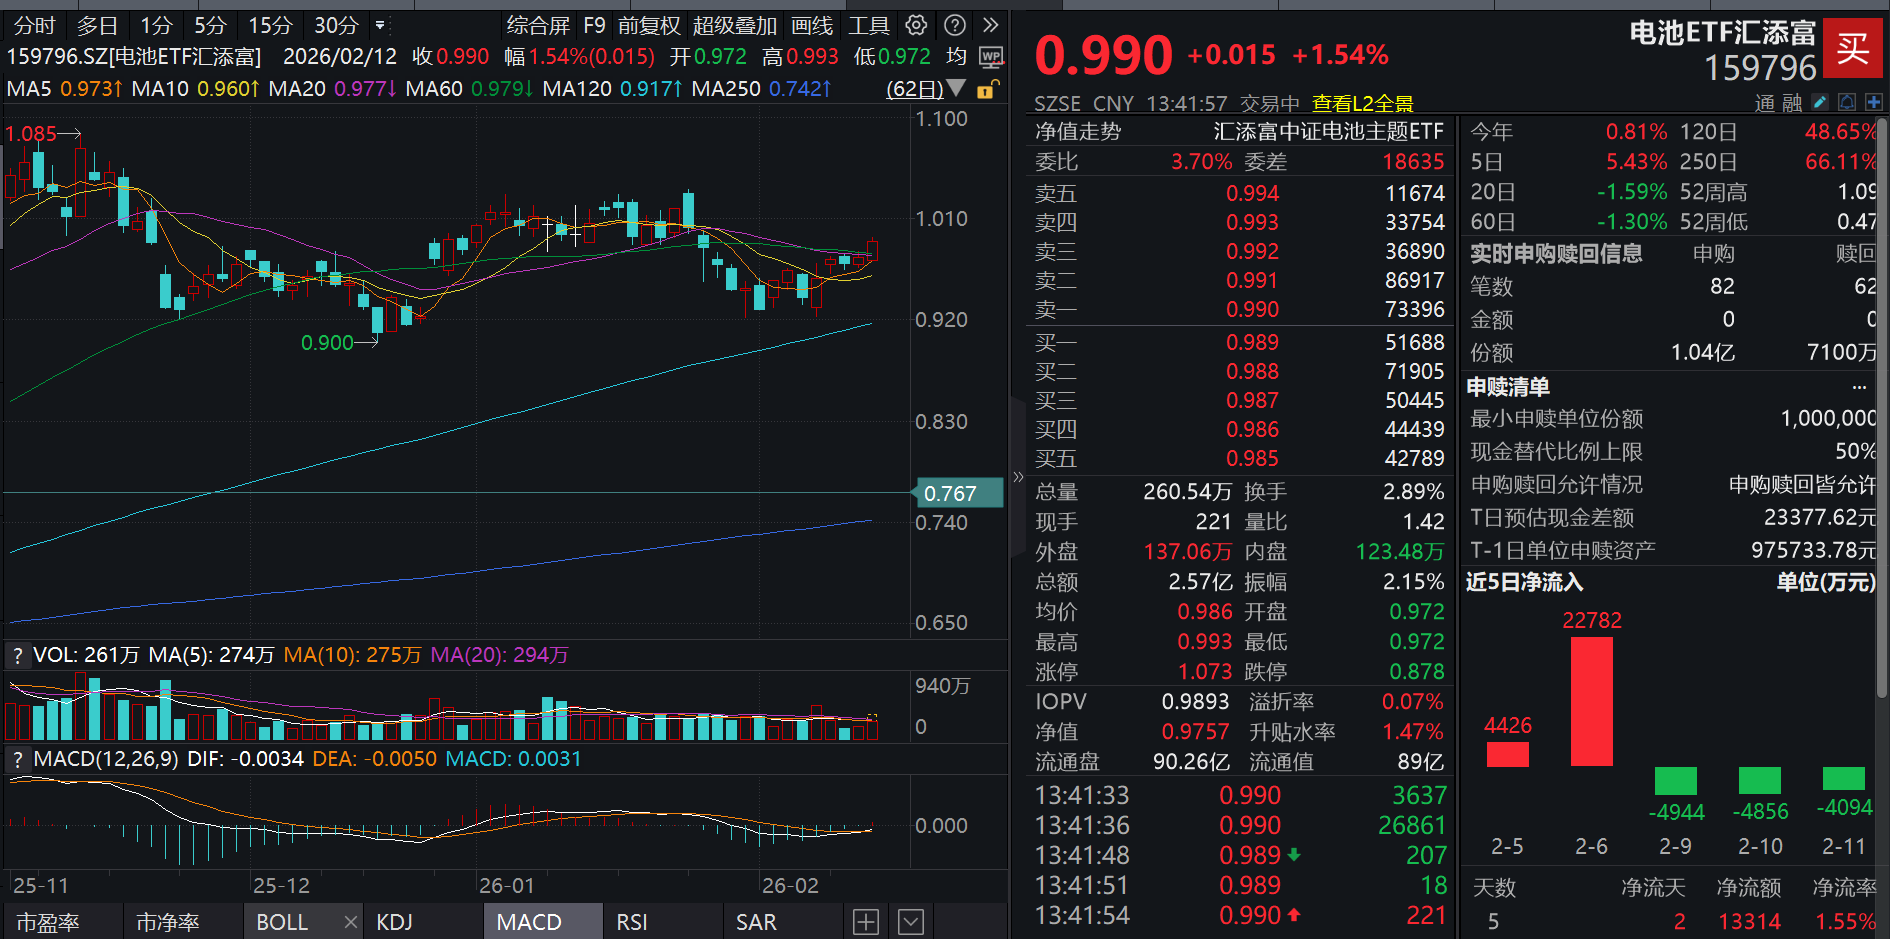Click the blue plus icon next to the bell

pyautogui.click(x=1876, y=102)
